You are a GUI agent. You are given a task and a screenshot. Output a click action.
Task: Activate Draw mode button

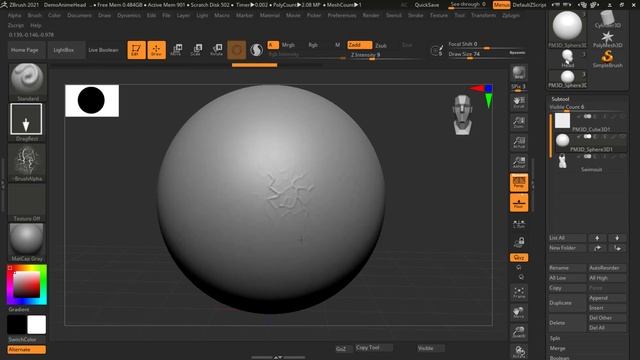(x=156, y=50)
